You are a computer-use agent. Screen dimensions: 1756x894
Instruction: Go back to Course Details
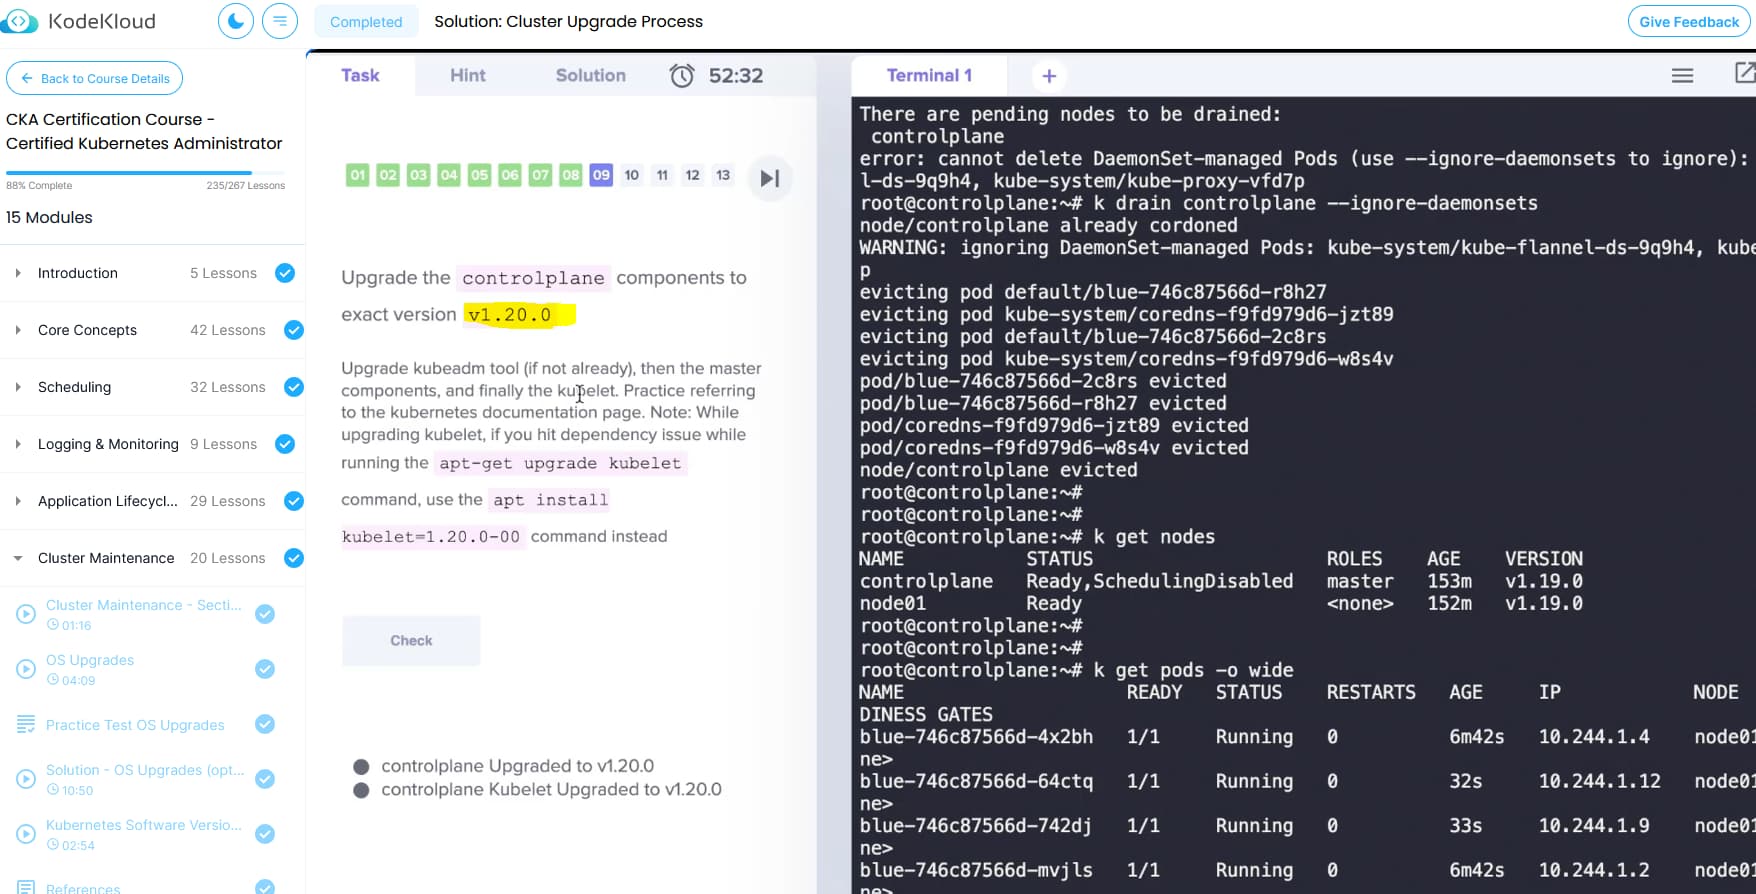(x=95, y=78)
